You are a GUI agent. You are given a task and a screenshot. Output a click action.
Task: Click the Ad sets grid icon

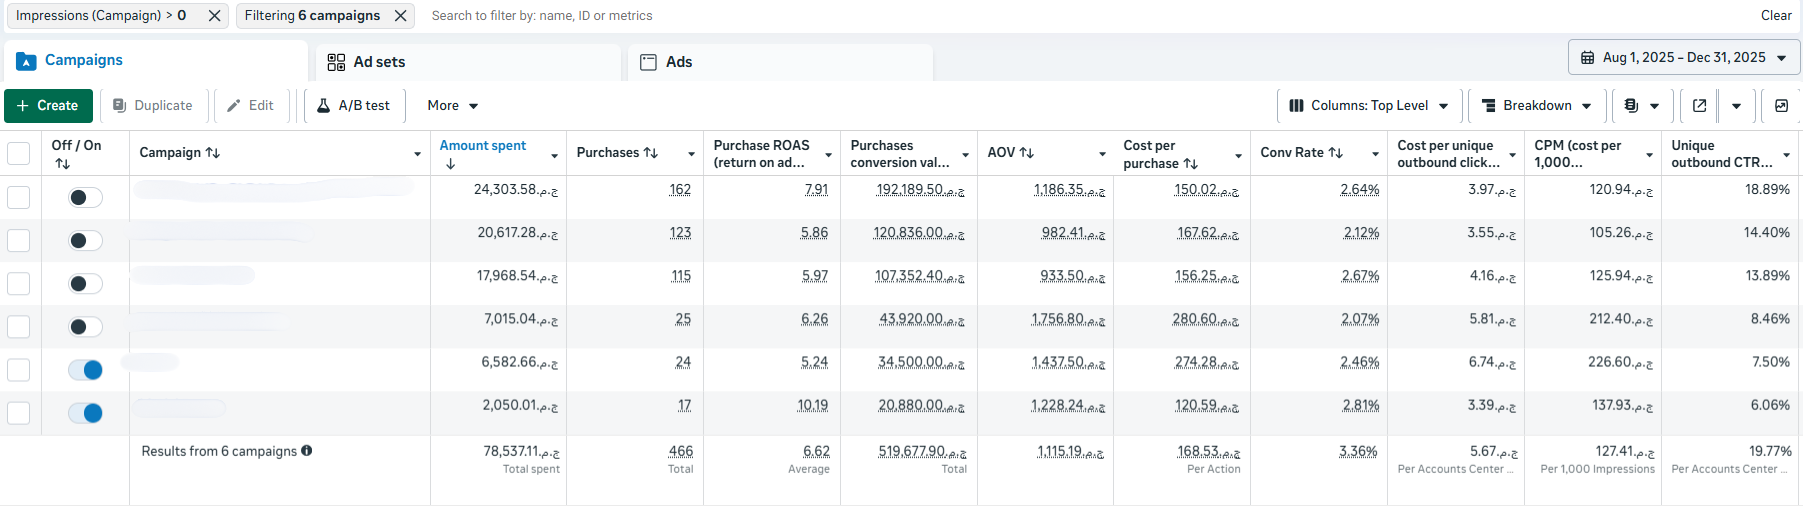pyautogui.click(x=336, y=62)
